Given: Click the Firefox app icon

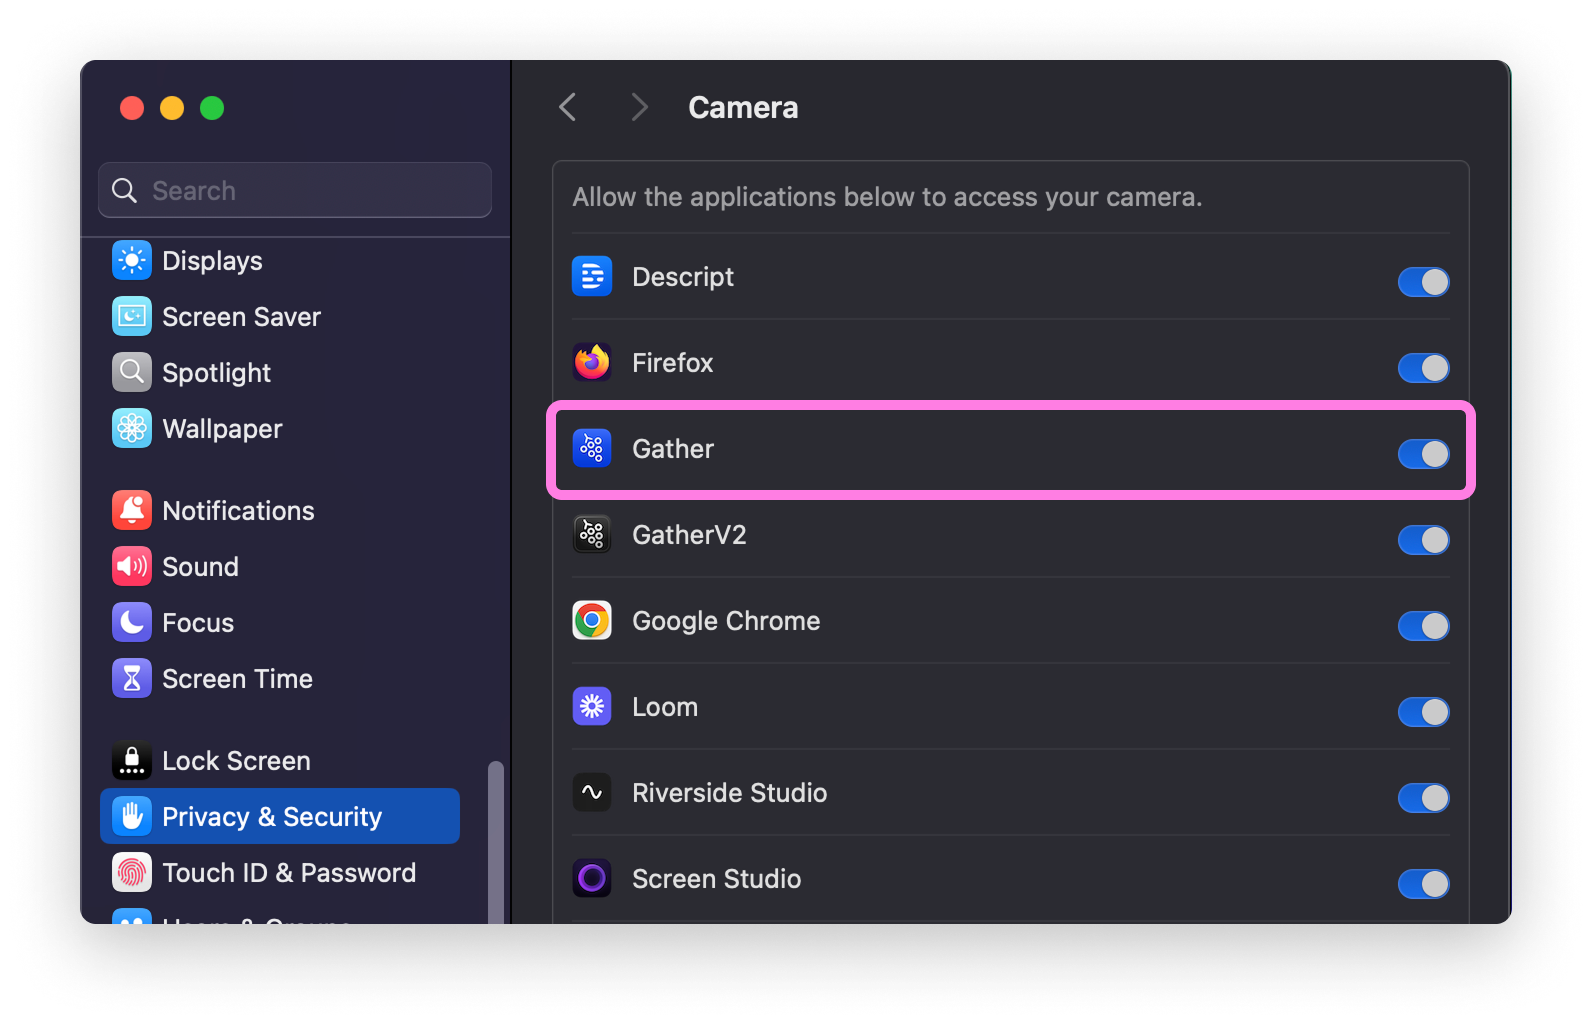Looking at the screenshot, I should [x=591, y=362].
